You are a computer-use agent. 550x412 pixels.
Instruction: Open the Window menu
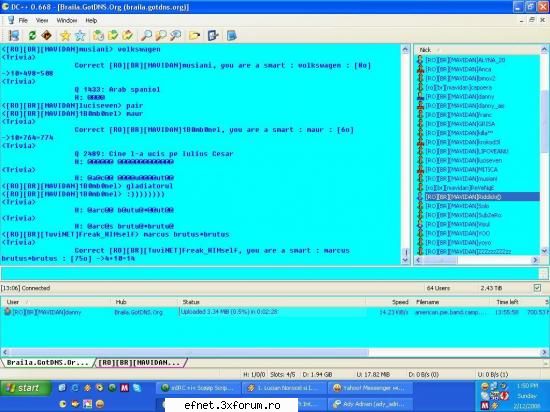(67, 21)
